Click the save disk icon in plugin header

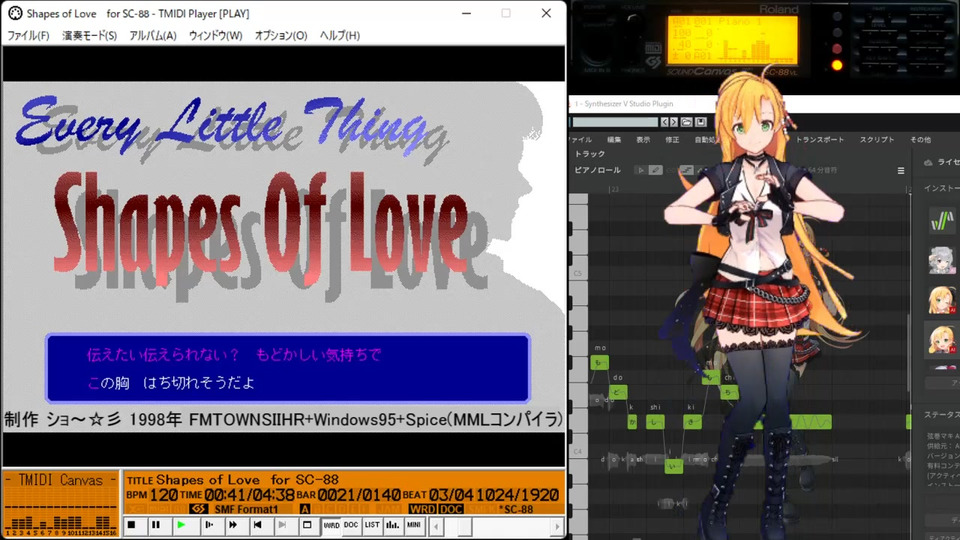pos(701,122)
